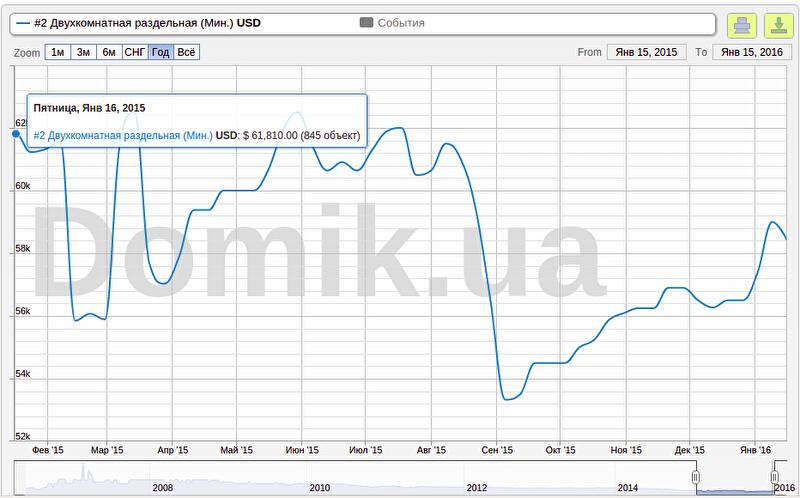Click the Май '15 axis label

pyautogui.click(x=237, y=450)
